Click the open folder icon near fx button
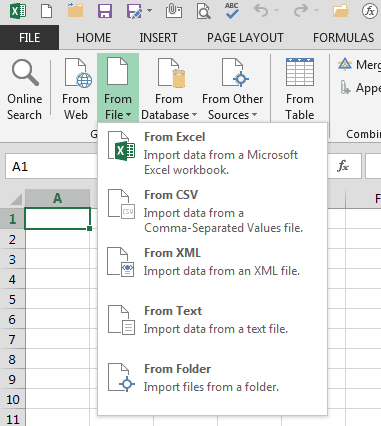Viewport: 381px width, 426px height. 340,11
